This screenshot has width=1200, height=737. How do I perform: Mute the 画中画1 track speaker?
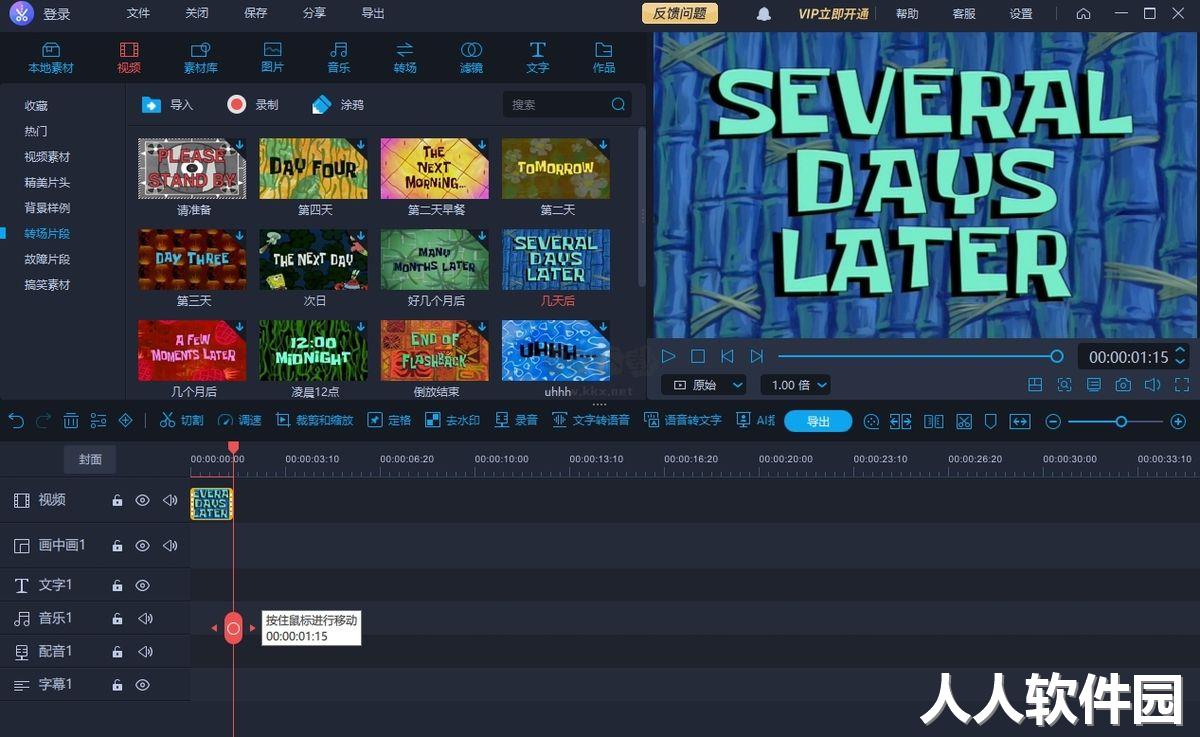coord(170,545)
